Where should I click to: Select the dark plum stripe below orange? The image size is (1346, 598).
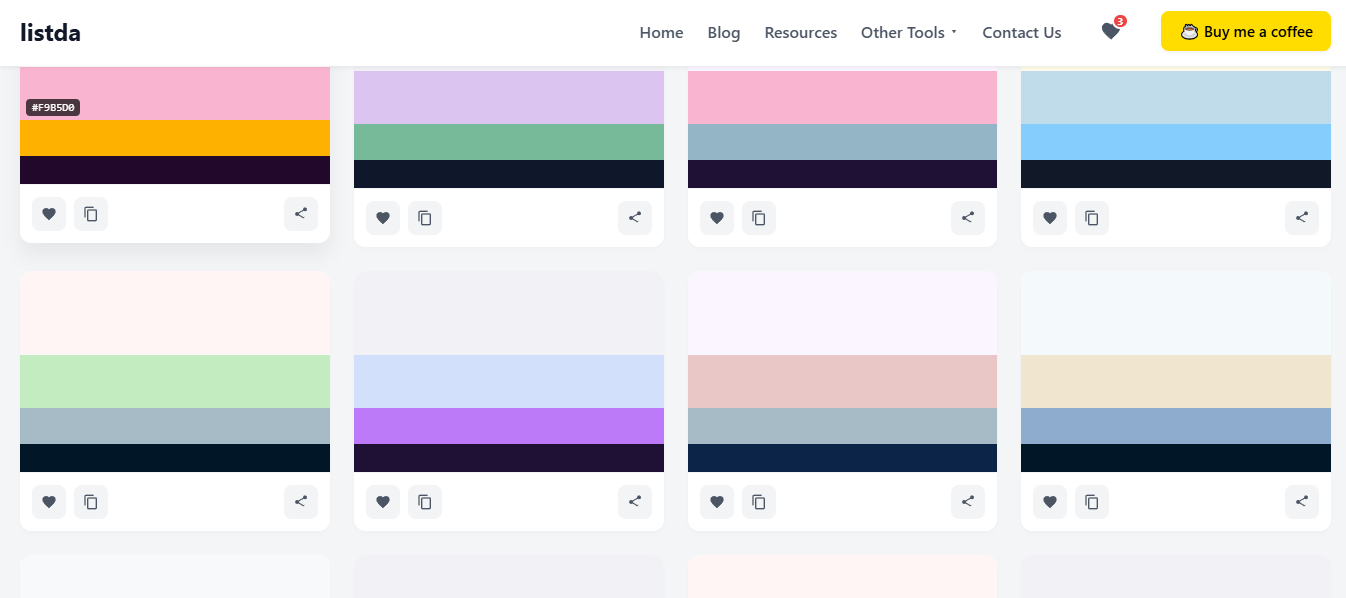coord(175,170)
